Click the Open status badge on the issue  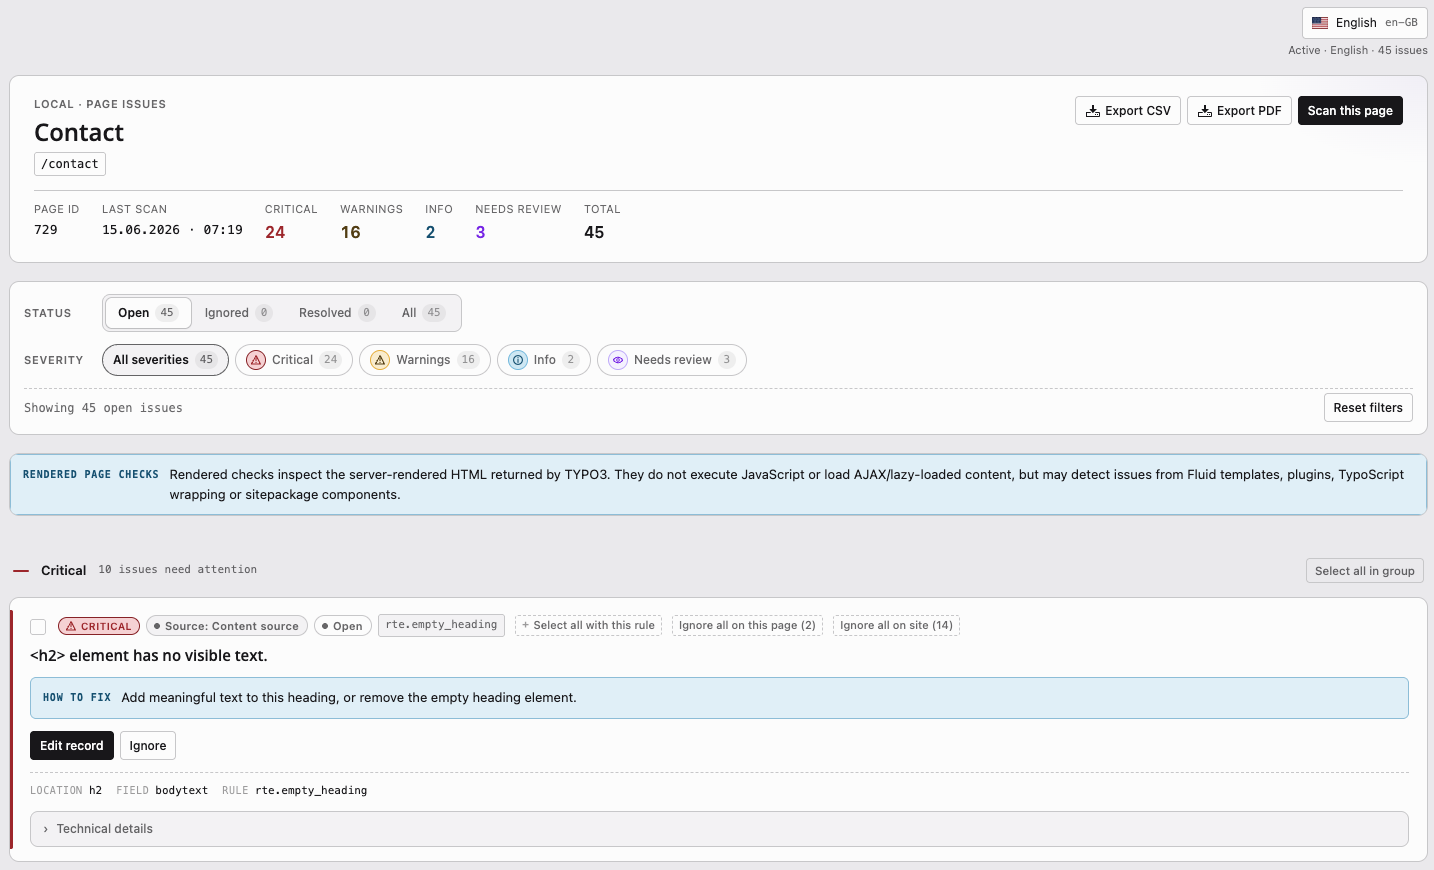tap(343, 626)
